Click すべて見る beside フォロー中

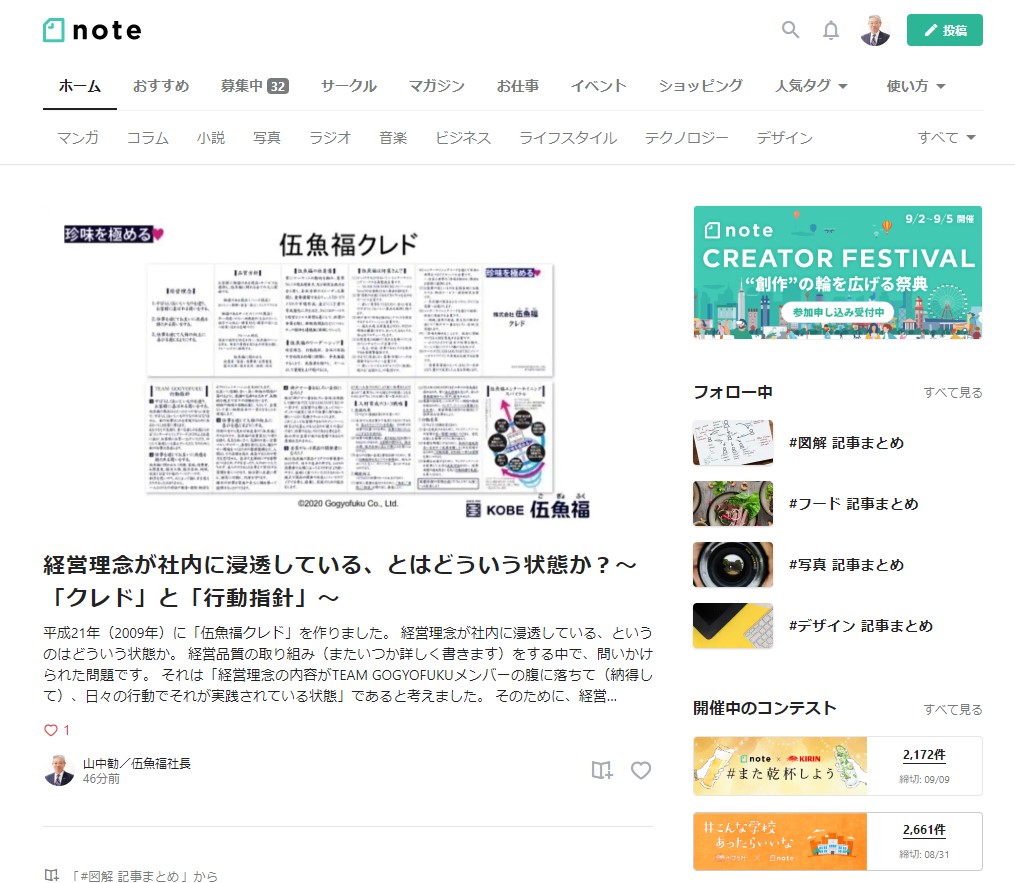953,393
